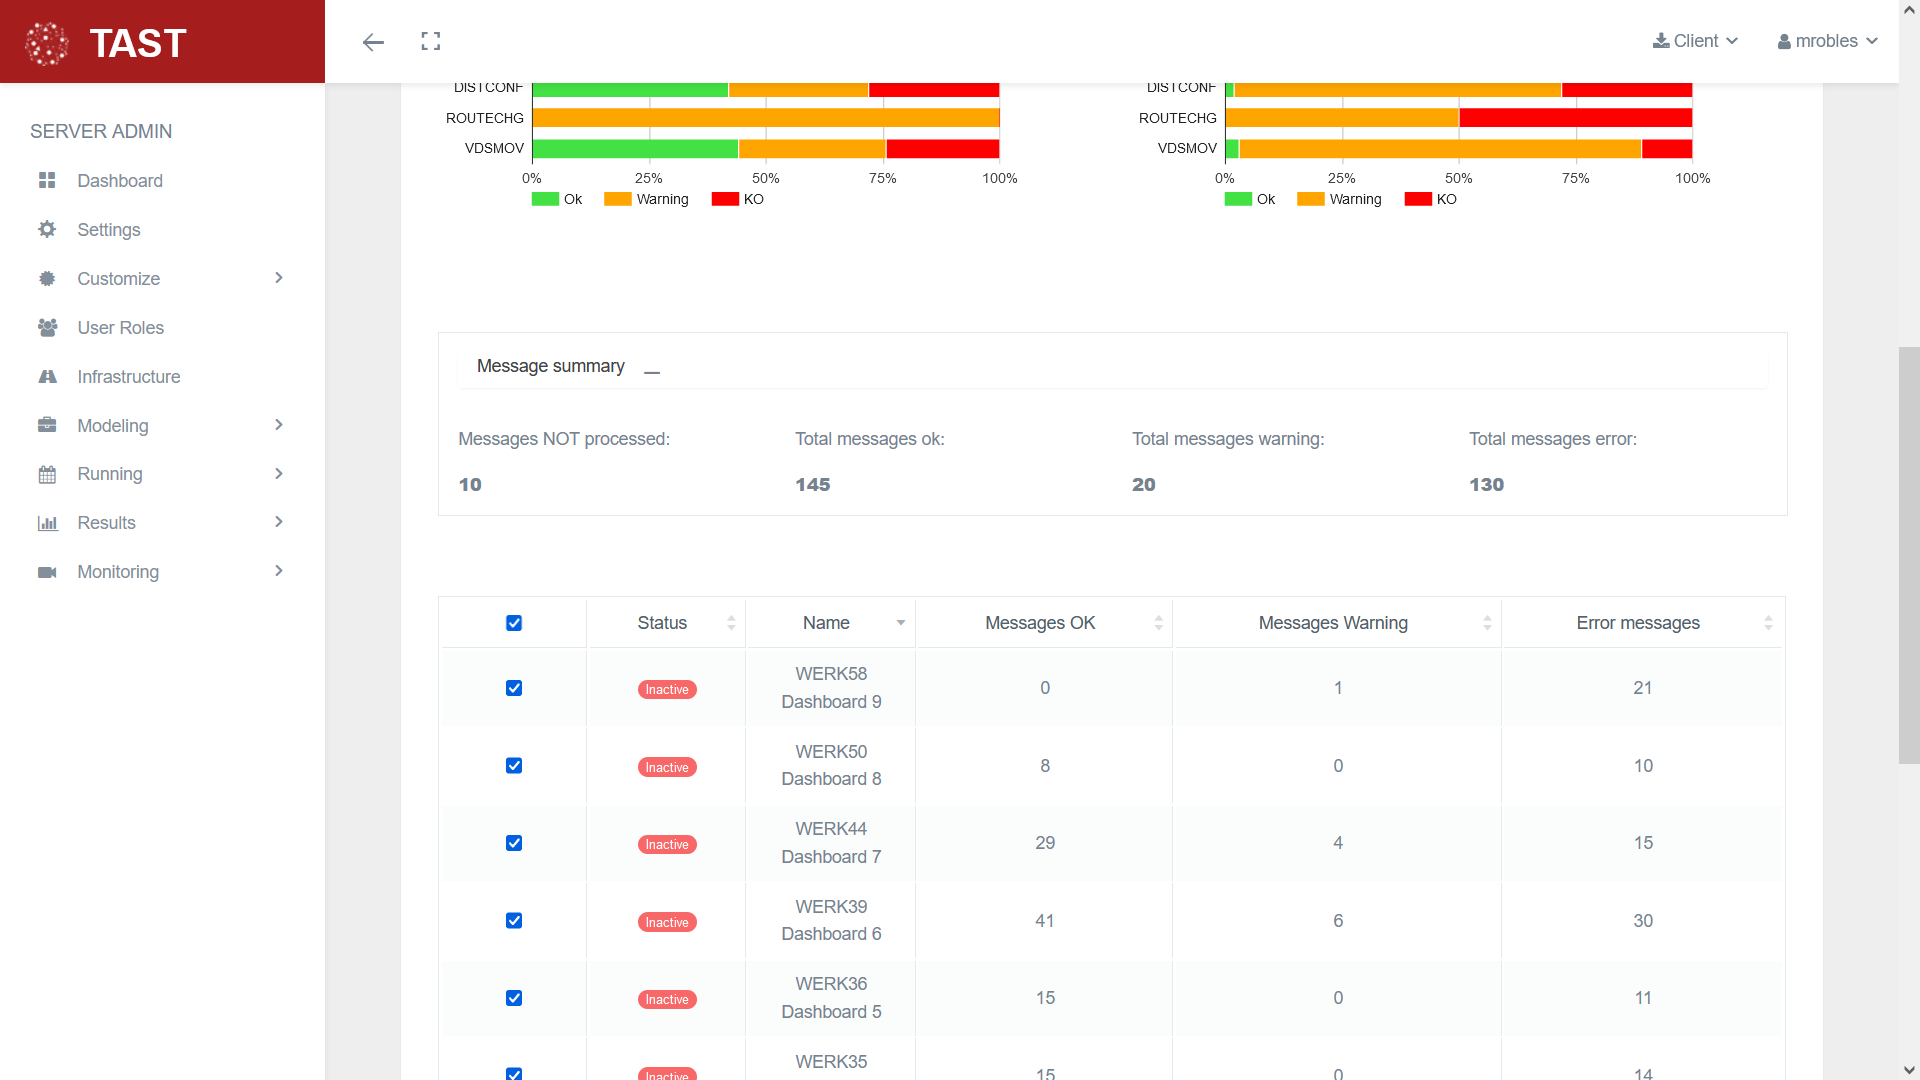
Task: Open the Client dropdown menu
Action: pos(1695,41)
